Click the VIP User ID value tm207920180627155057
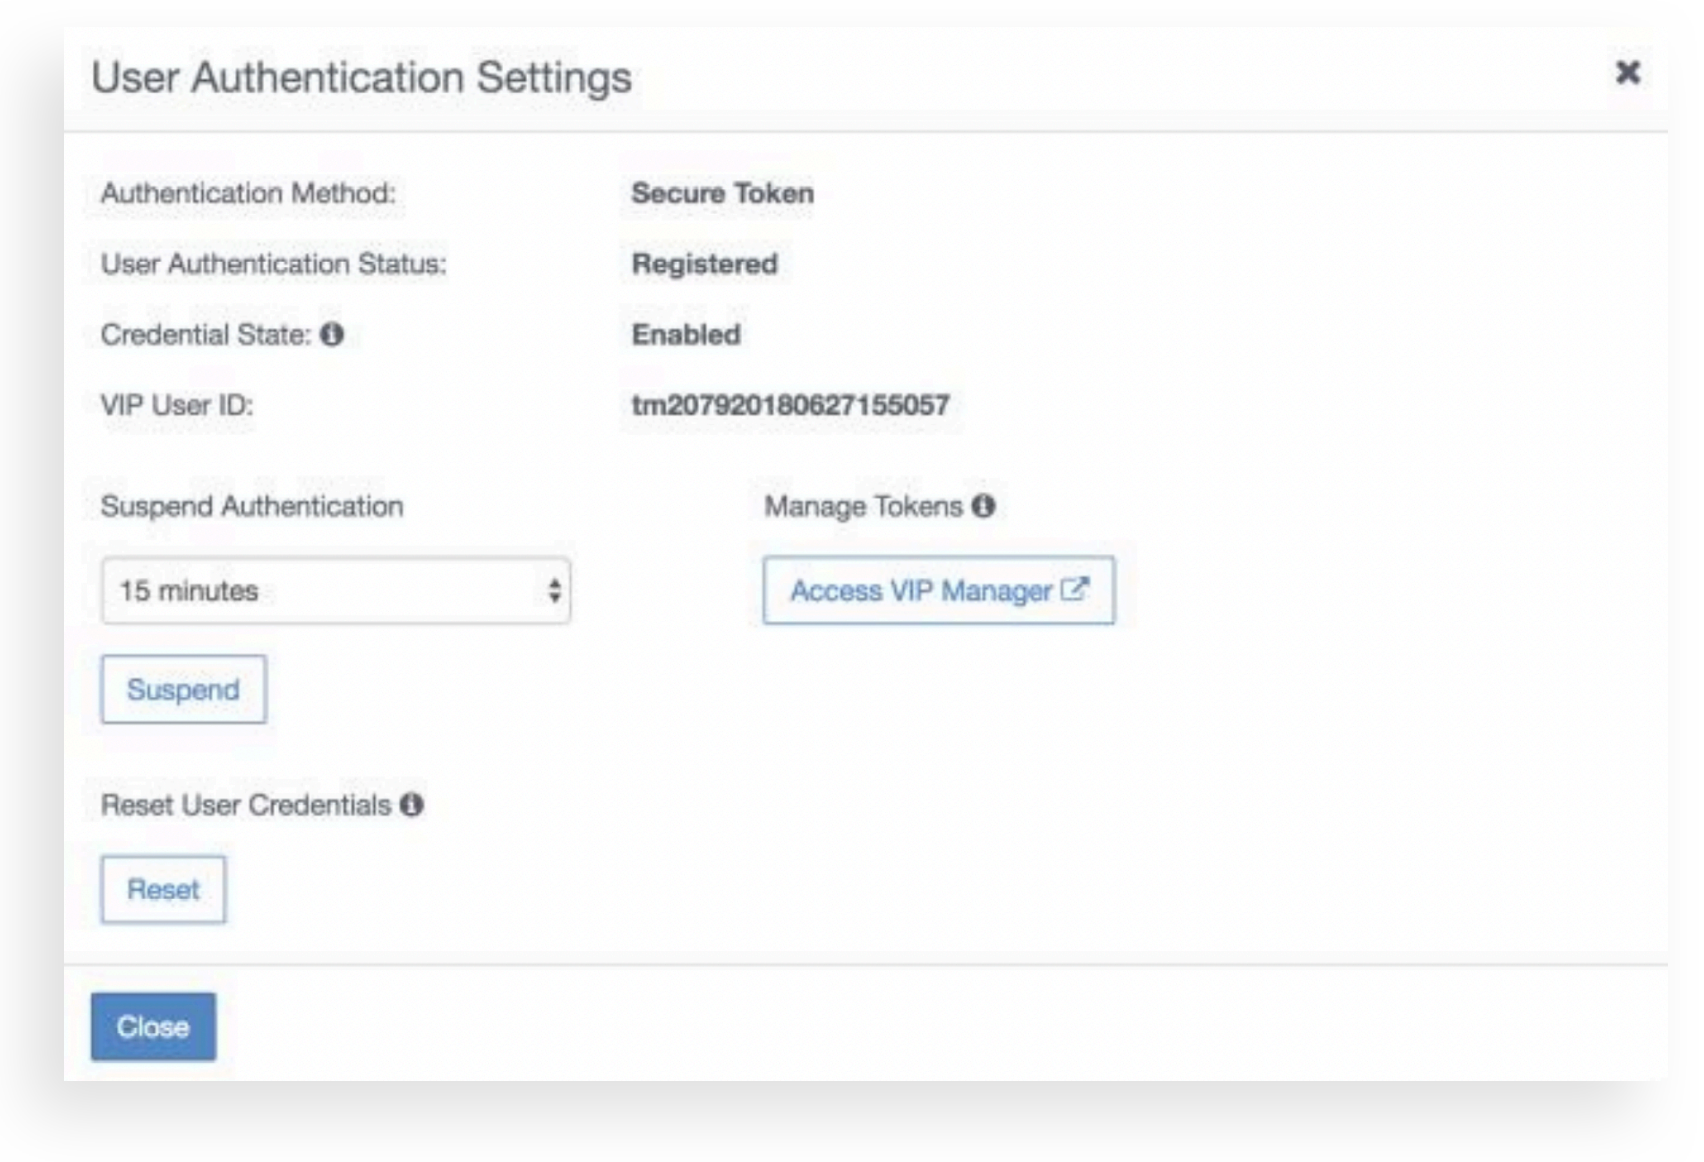 point(790,405)
